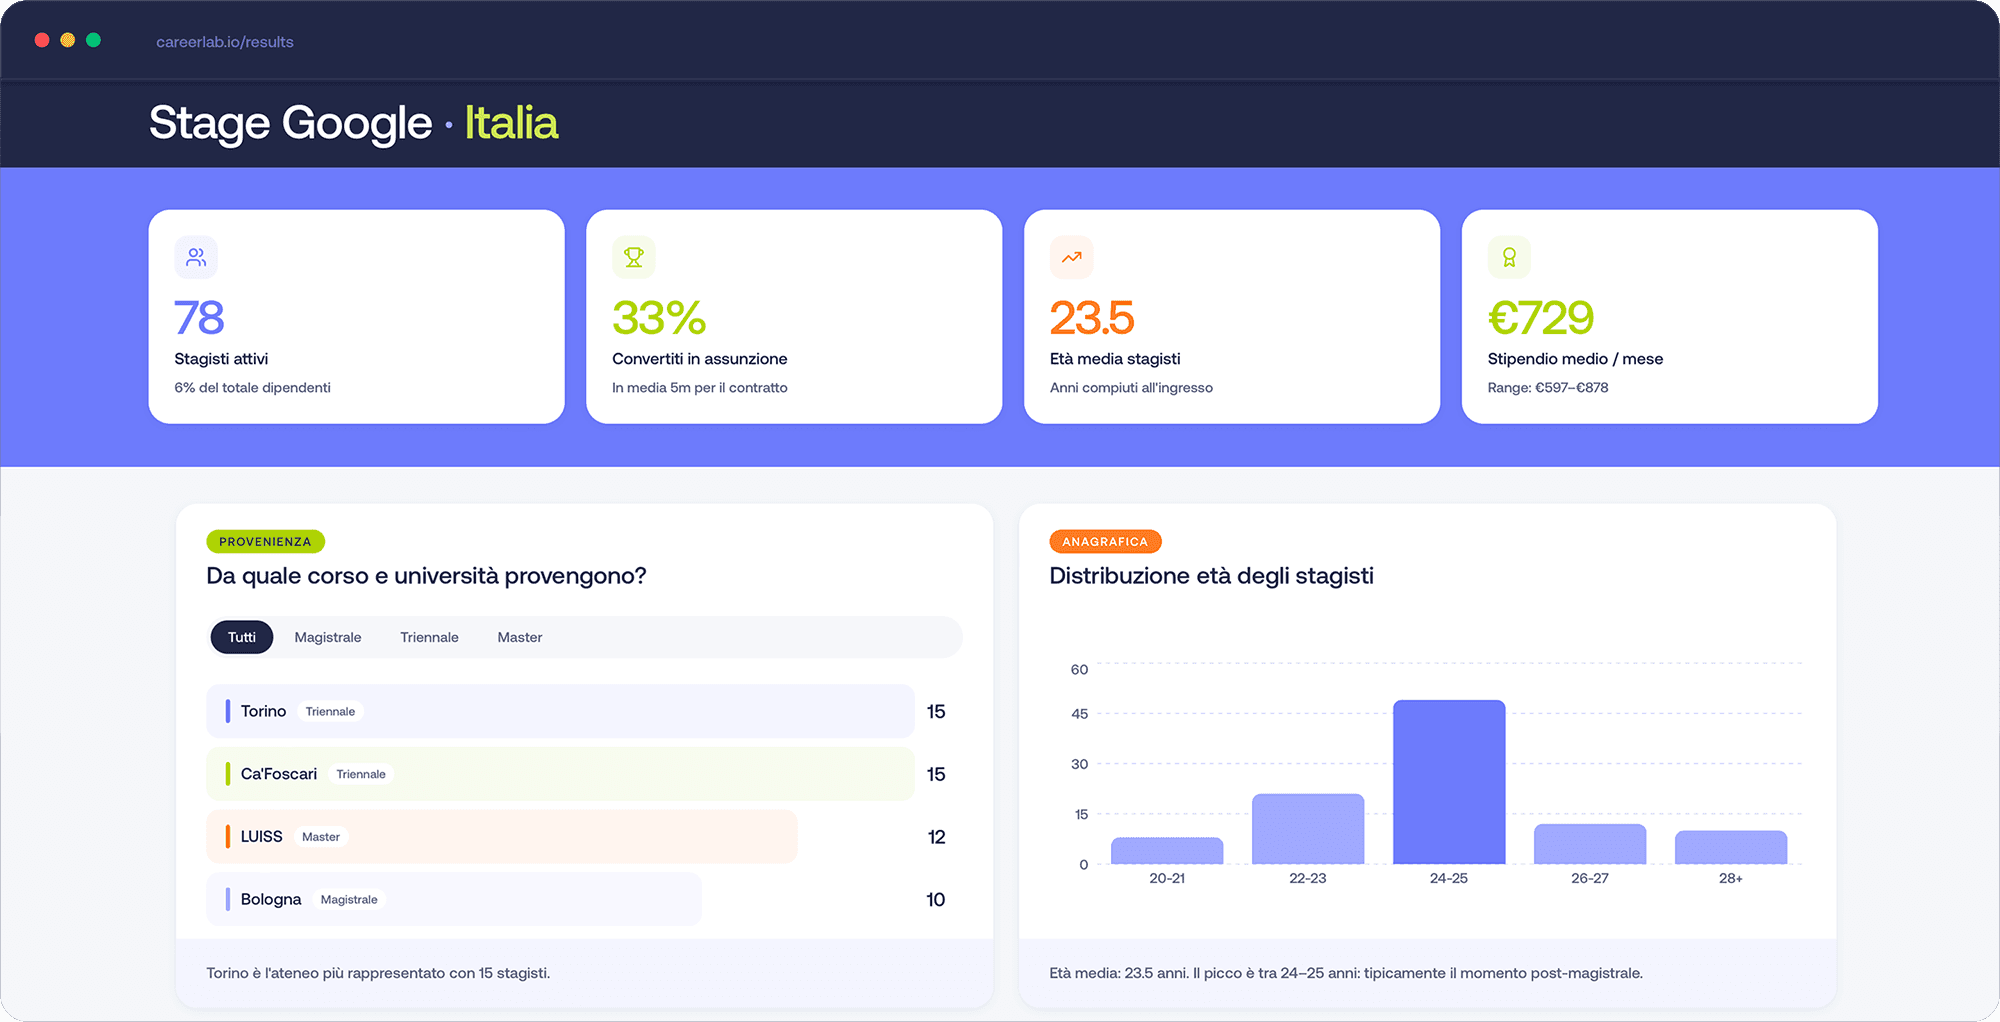The image size is (2000, 1022).
Task: Enable the Magistrale filter
Action: coord(327,637)
